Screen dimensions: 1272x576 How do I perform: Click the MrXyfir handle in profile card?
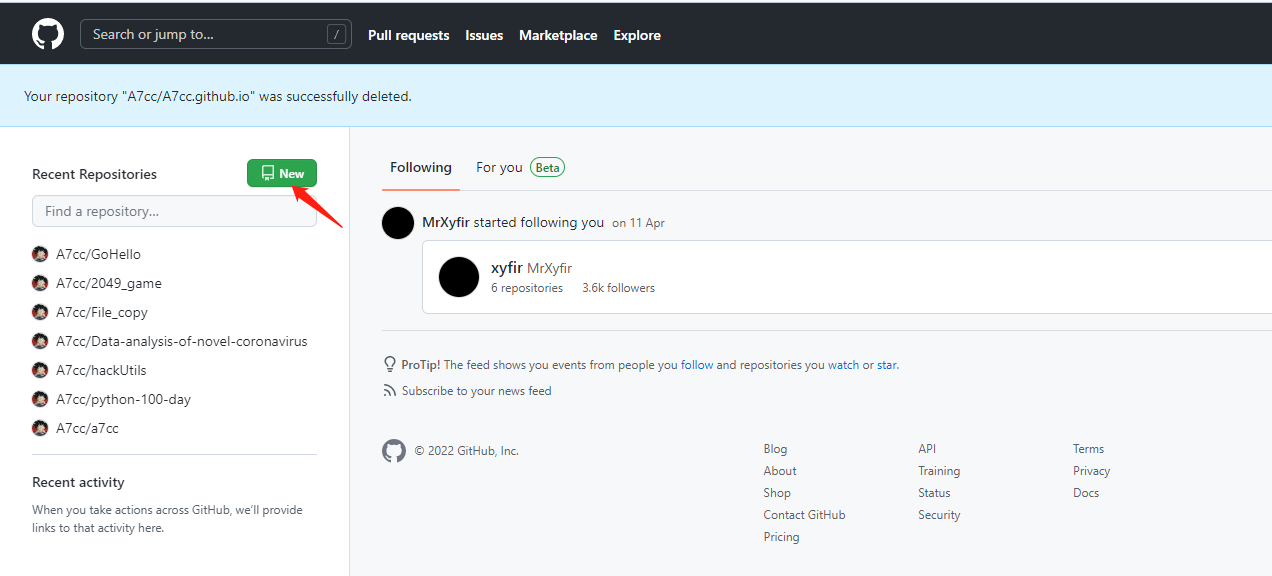(x=549, y=268)
